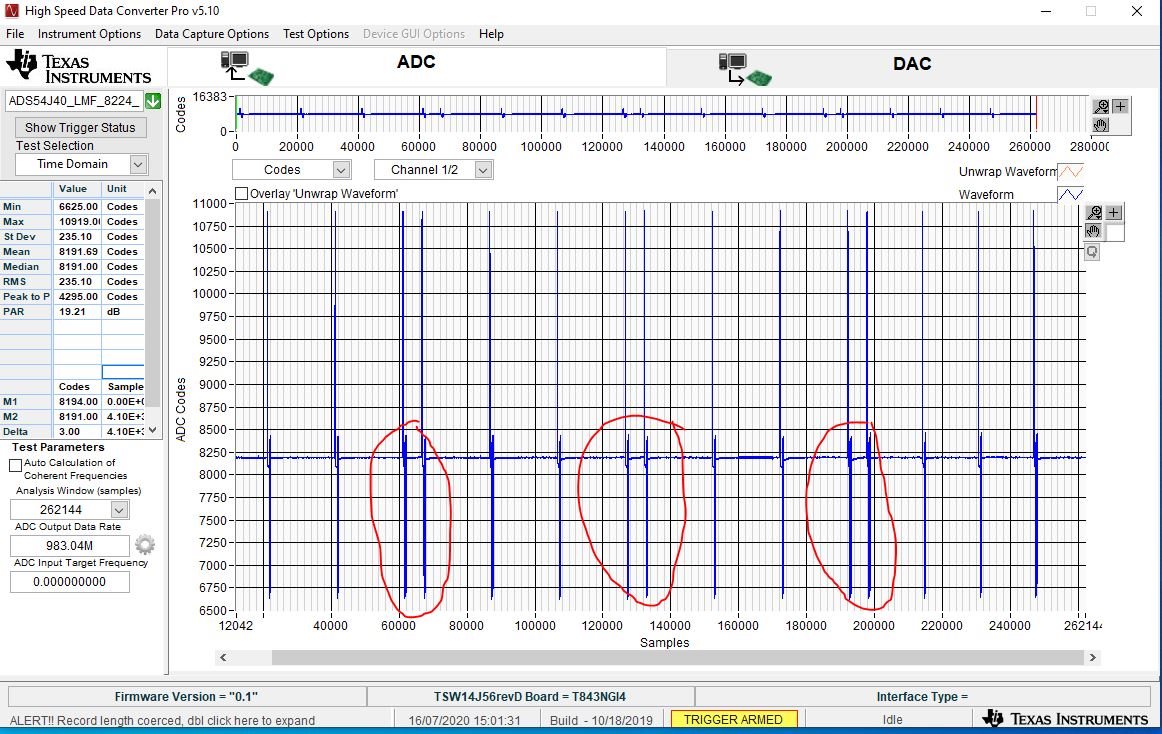Click the Idle status indicator
Viewport: 1162px width, 734px height.
(892, 720)
